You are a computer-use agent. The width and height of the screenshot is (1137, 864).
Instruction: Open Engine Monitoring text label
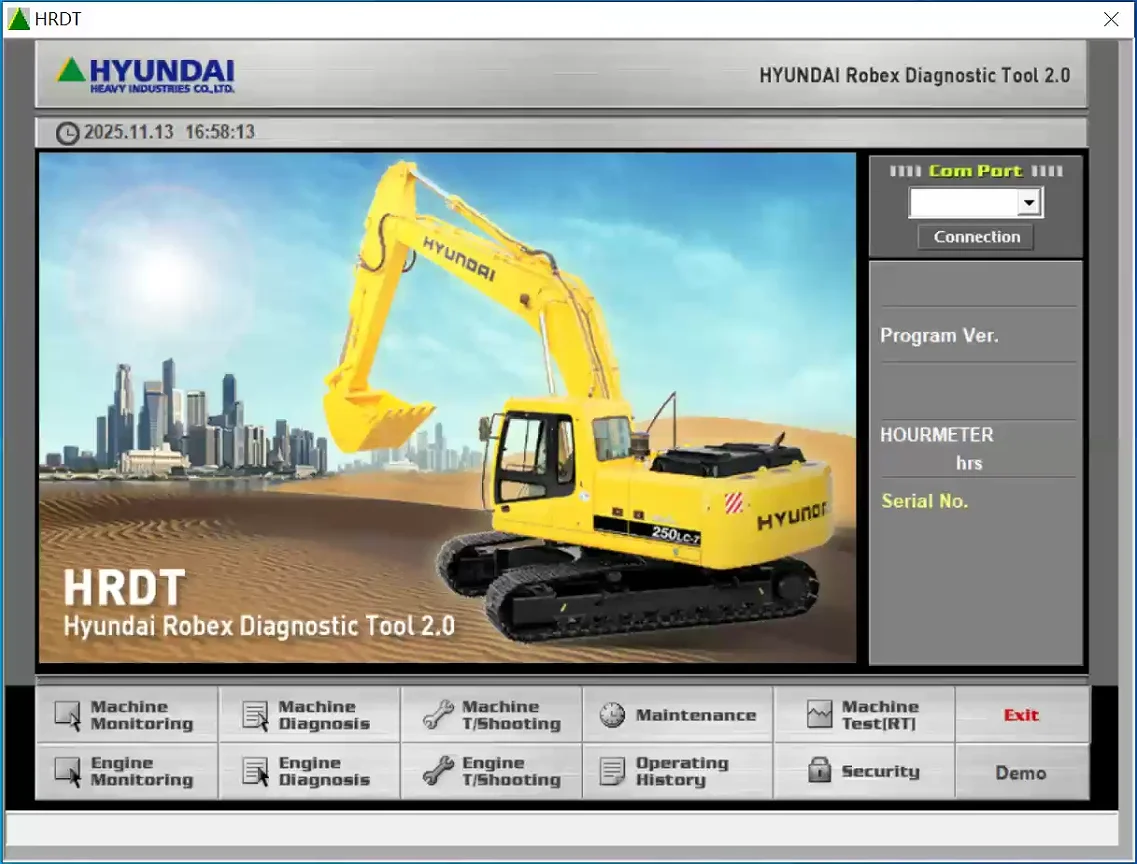(141, 772)
